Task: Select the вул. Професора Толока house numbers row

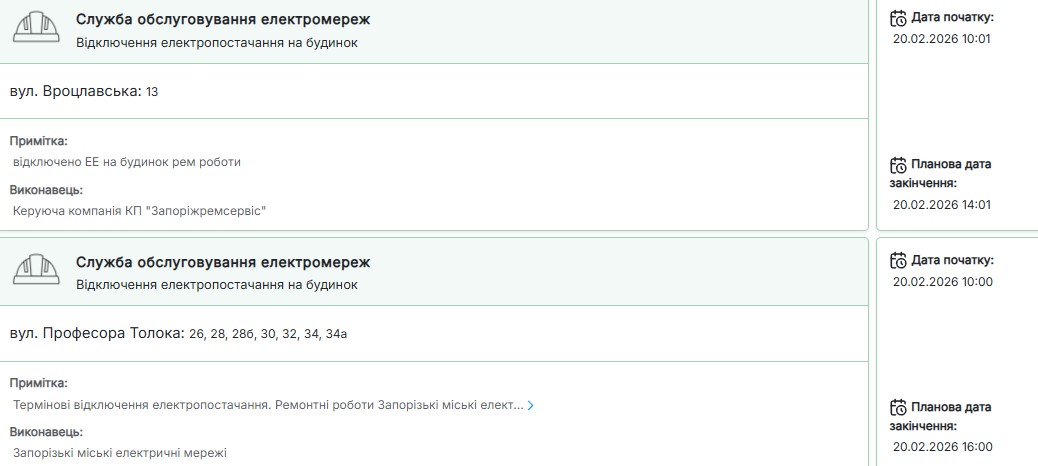Action: (x=178, y=333)
